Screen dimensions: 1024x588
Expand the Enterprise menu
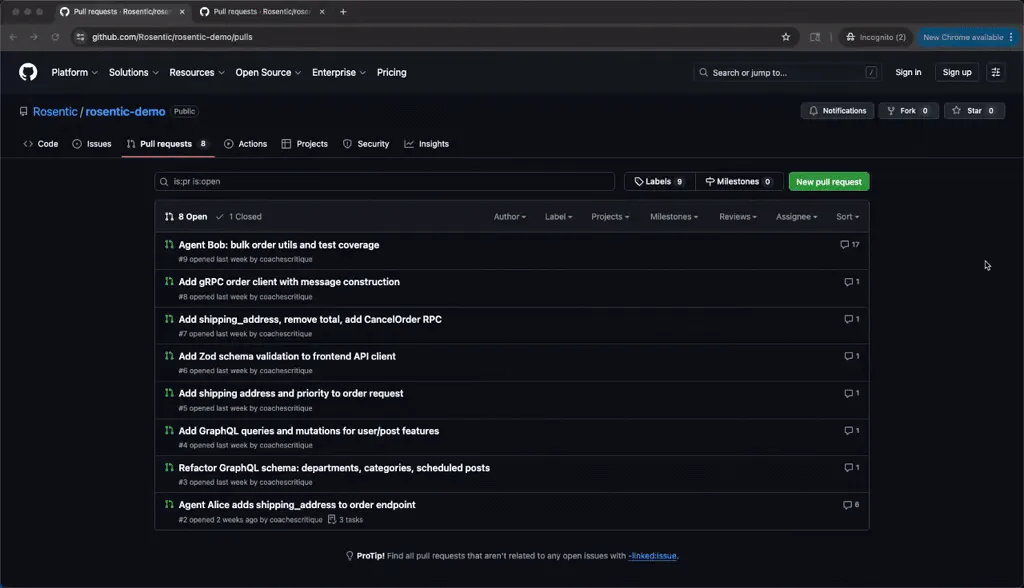tap(338, 73)
